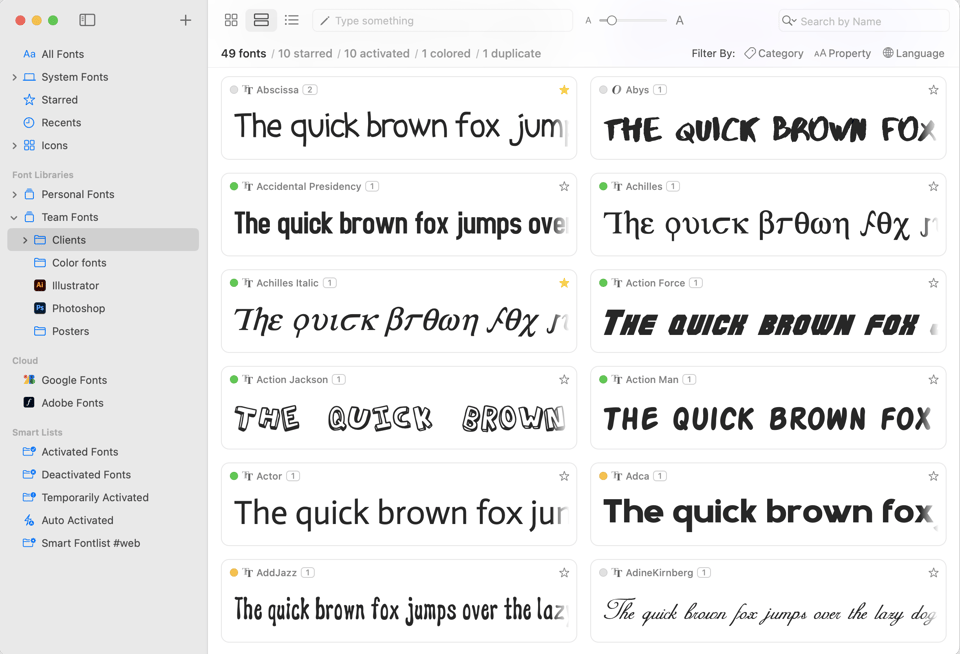Star the Action Man font
Screen dimensions: 960x654
(933, 379)
